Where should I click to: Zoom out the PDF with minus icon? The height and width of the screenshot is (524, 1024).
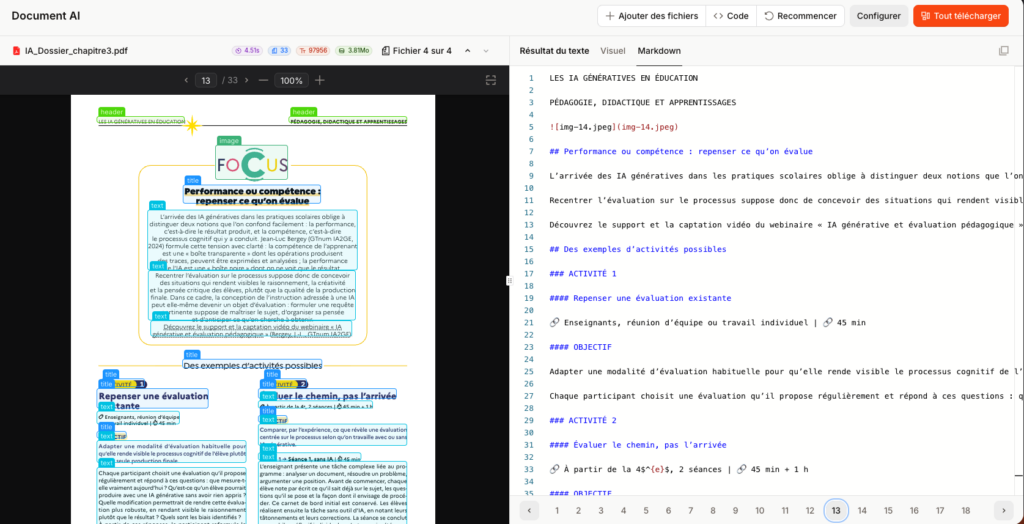pyautogui.click(x=264, y=80)
